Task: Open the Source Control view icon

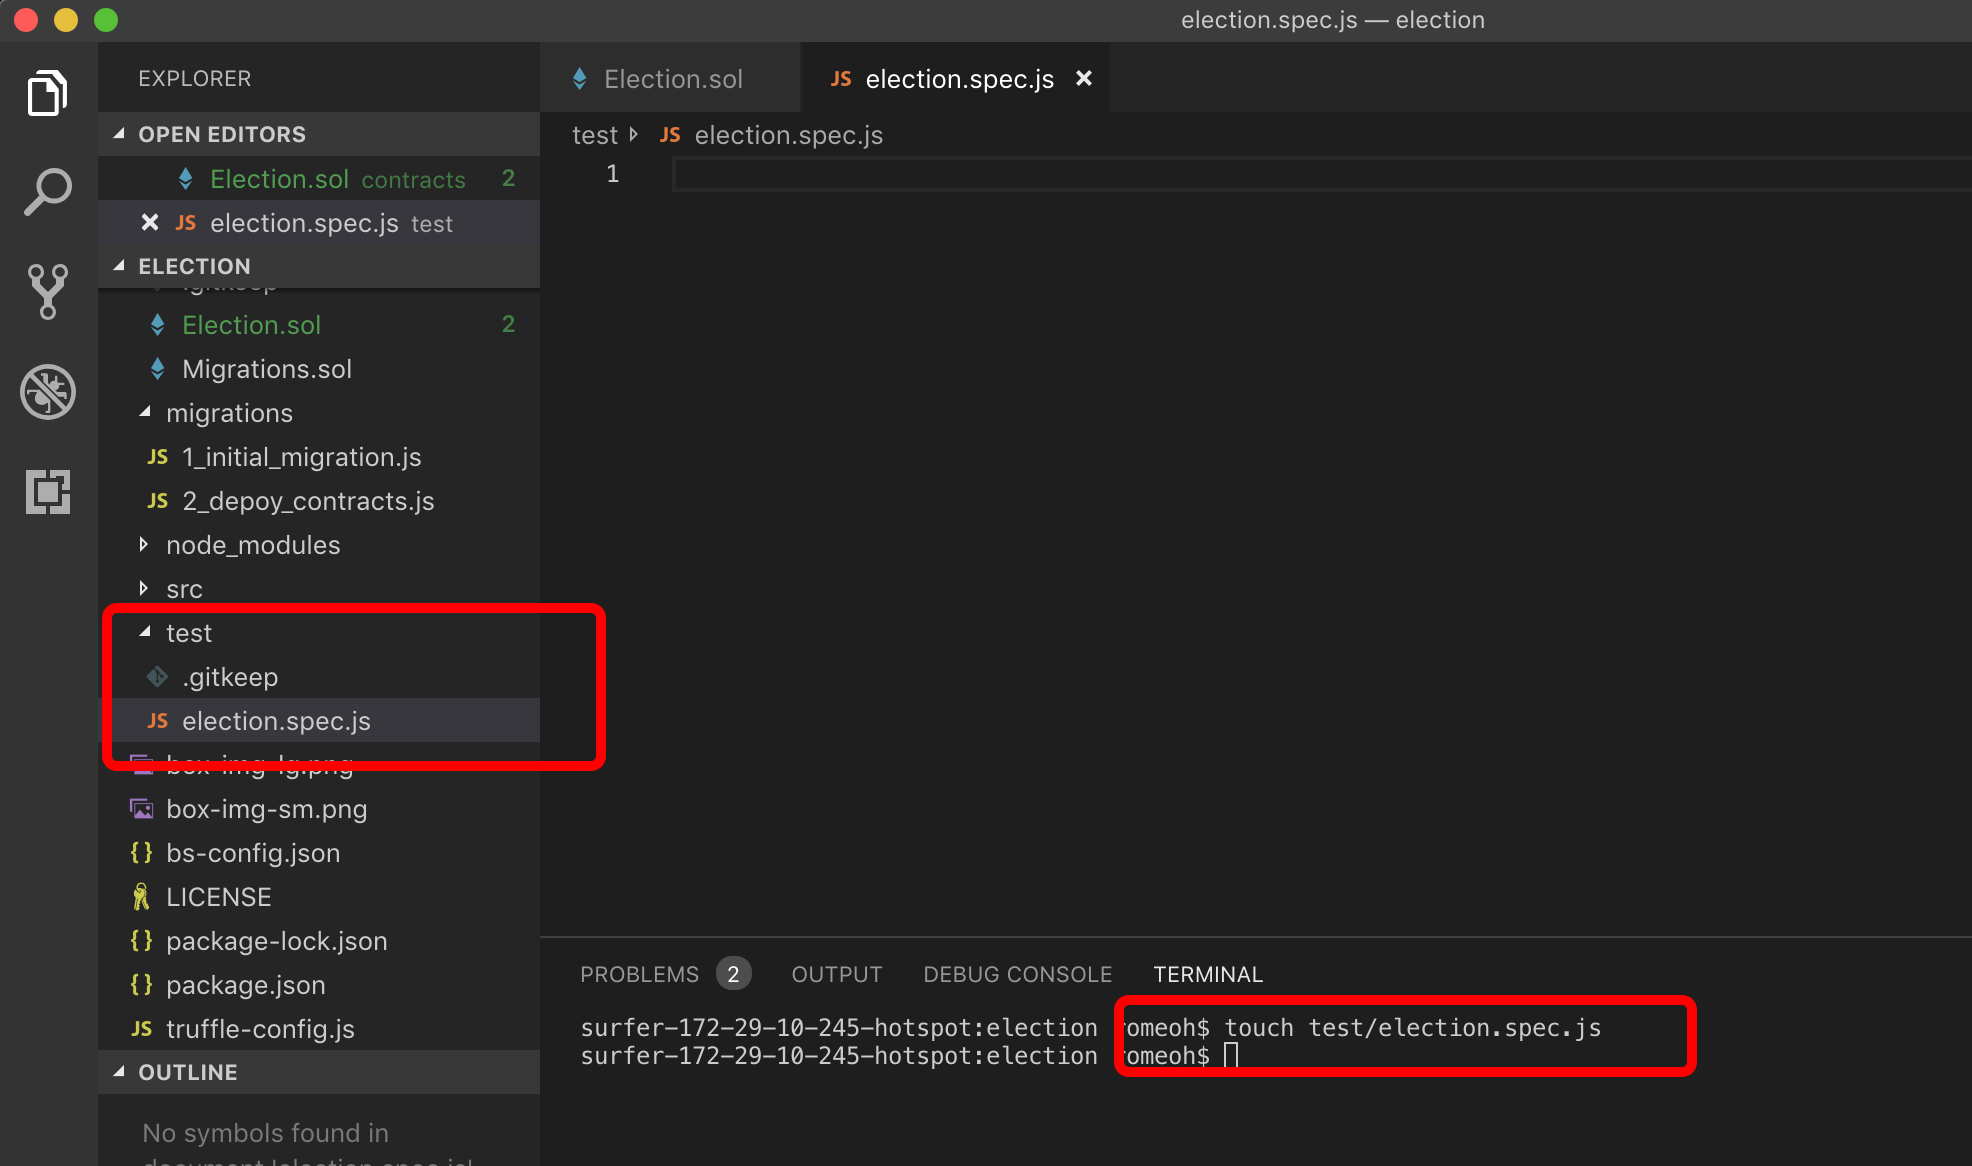Action: [x=47, y=291]
